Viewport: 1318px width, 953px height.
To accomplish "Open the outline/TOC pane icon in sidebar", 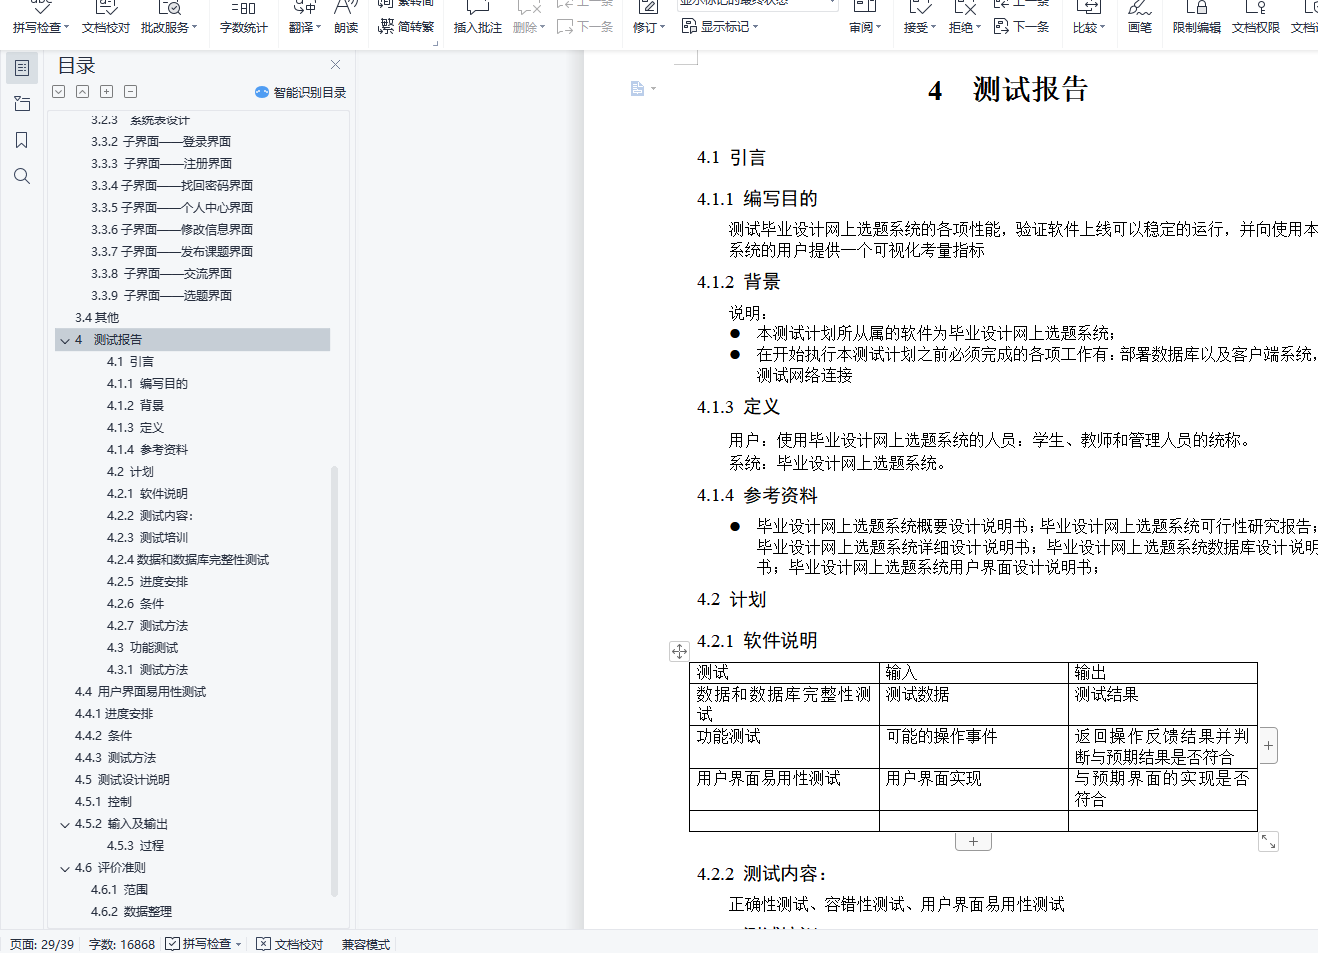I will (x=22, y=68).
